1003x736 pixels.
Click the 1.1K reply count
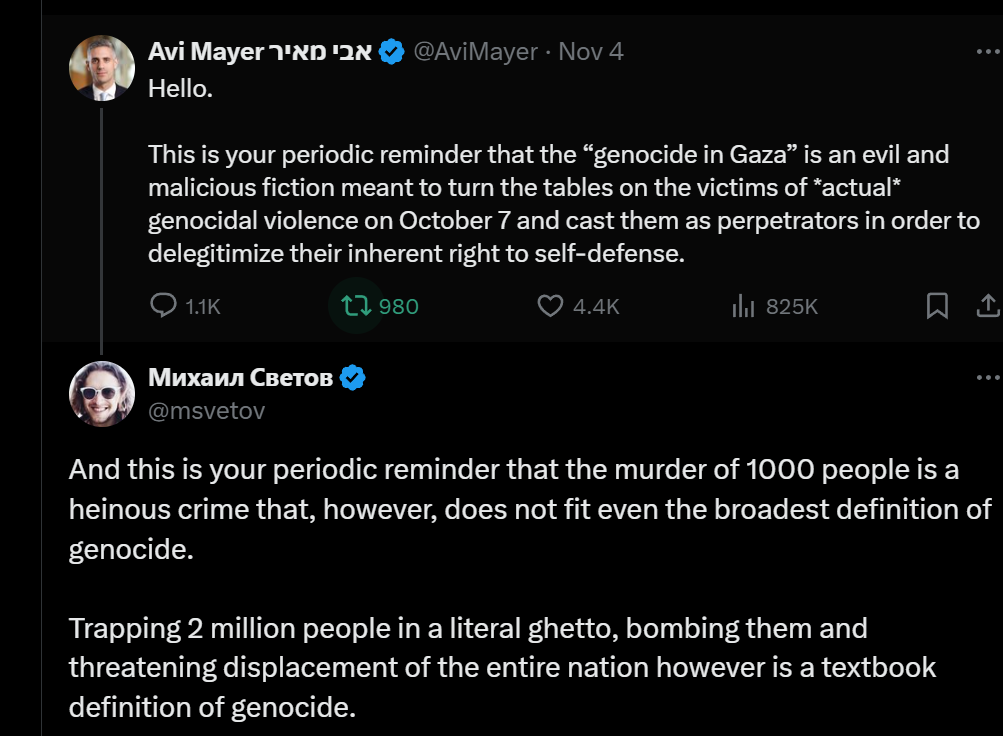202,306
